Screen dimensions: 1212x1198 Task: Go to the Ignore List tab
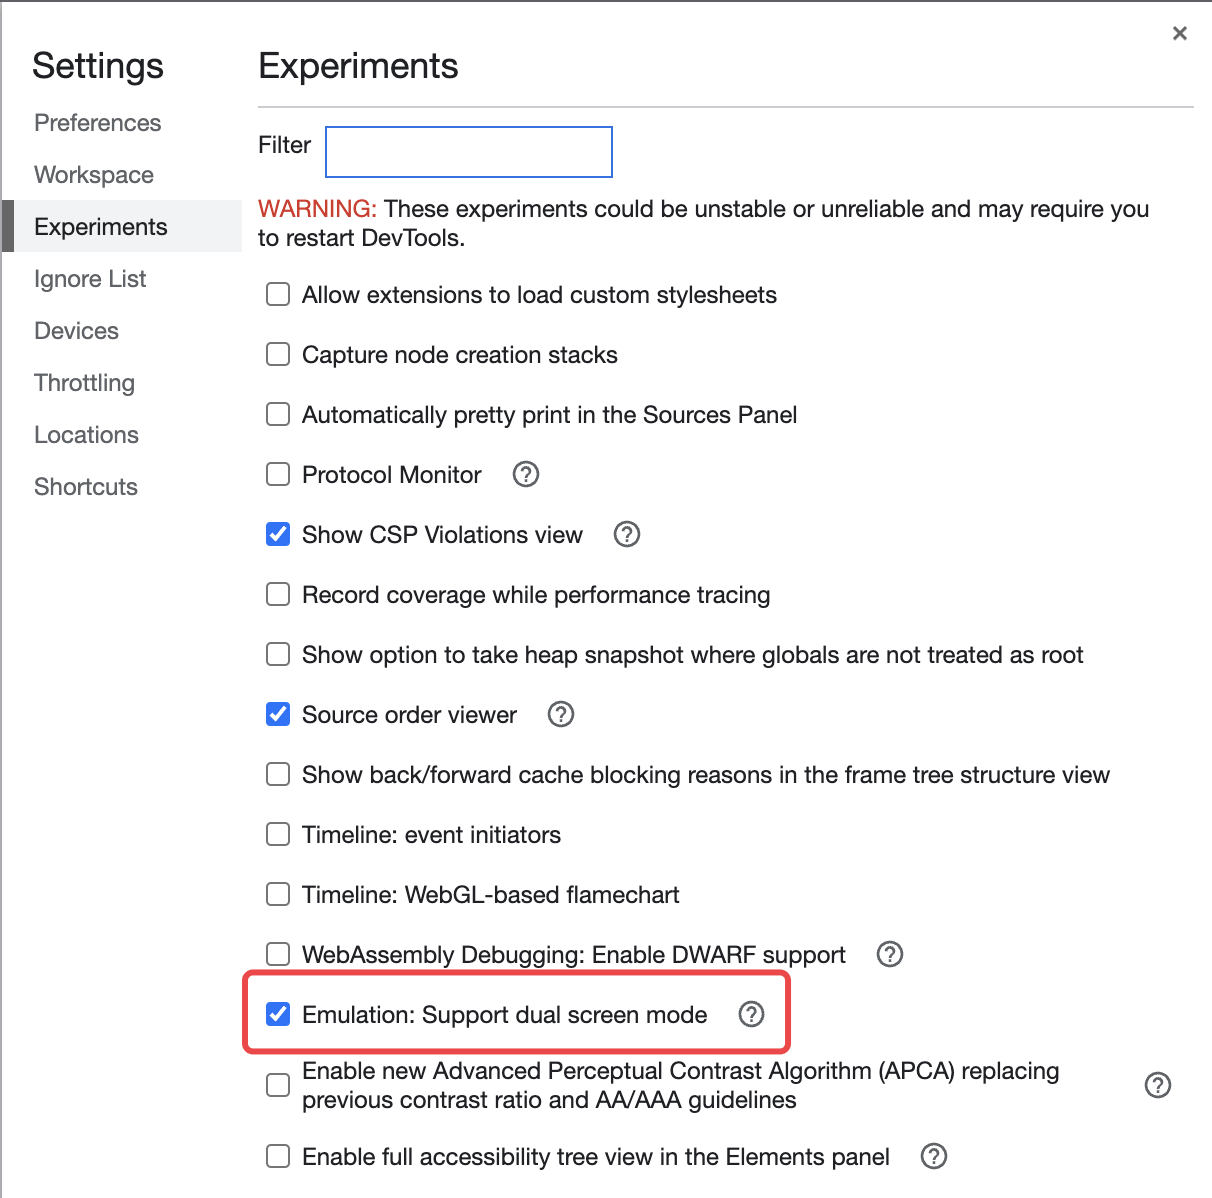90,278
